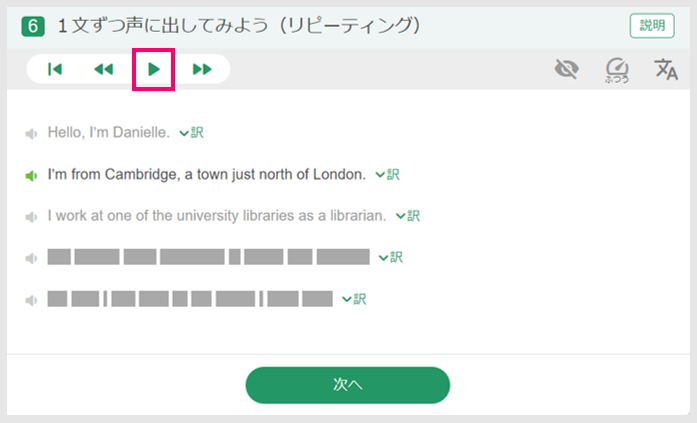Screen dimensions: 697x423
Task: Open the 説明 explanation button
Action: pos(652,25)
